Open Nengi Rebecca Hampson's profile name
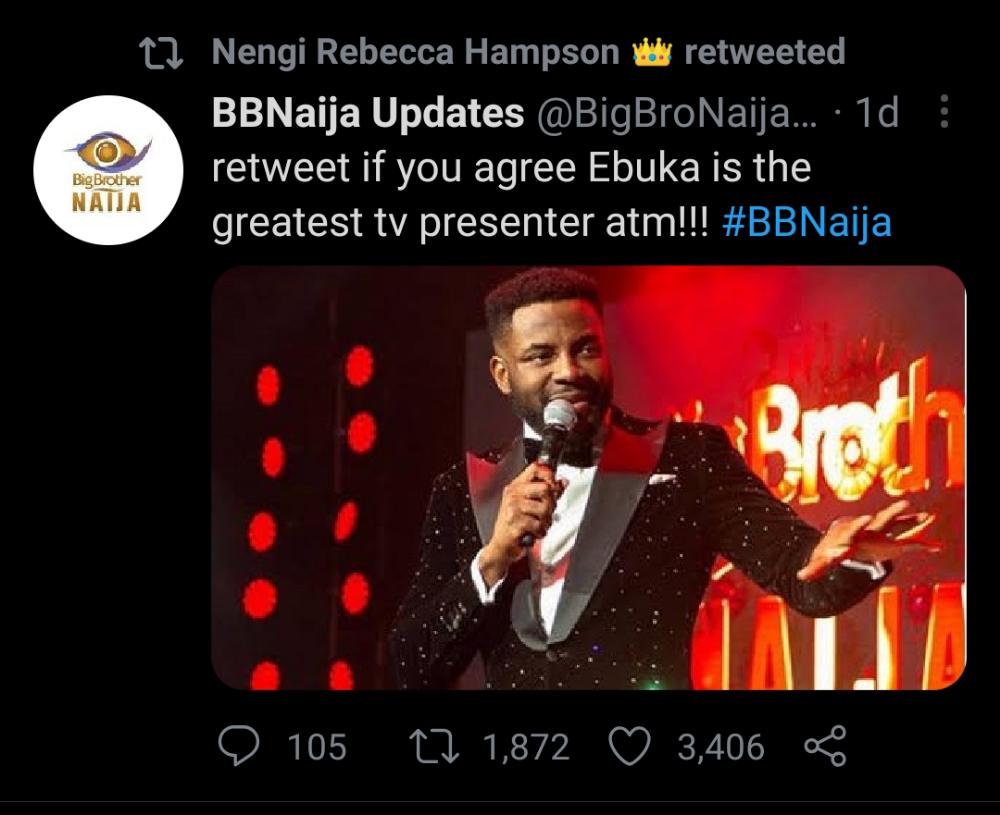The height and width of the screenshot is (815, 1000). (x=415, y=53)
